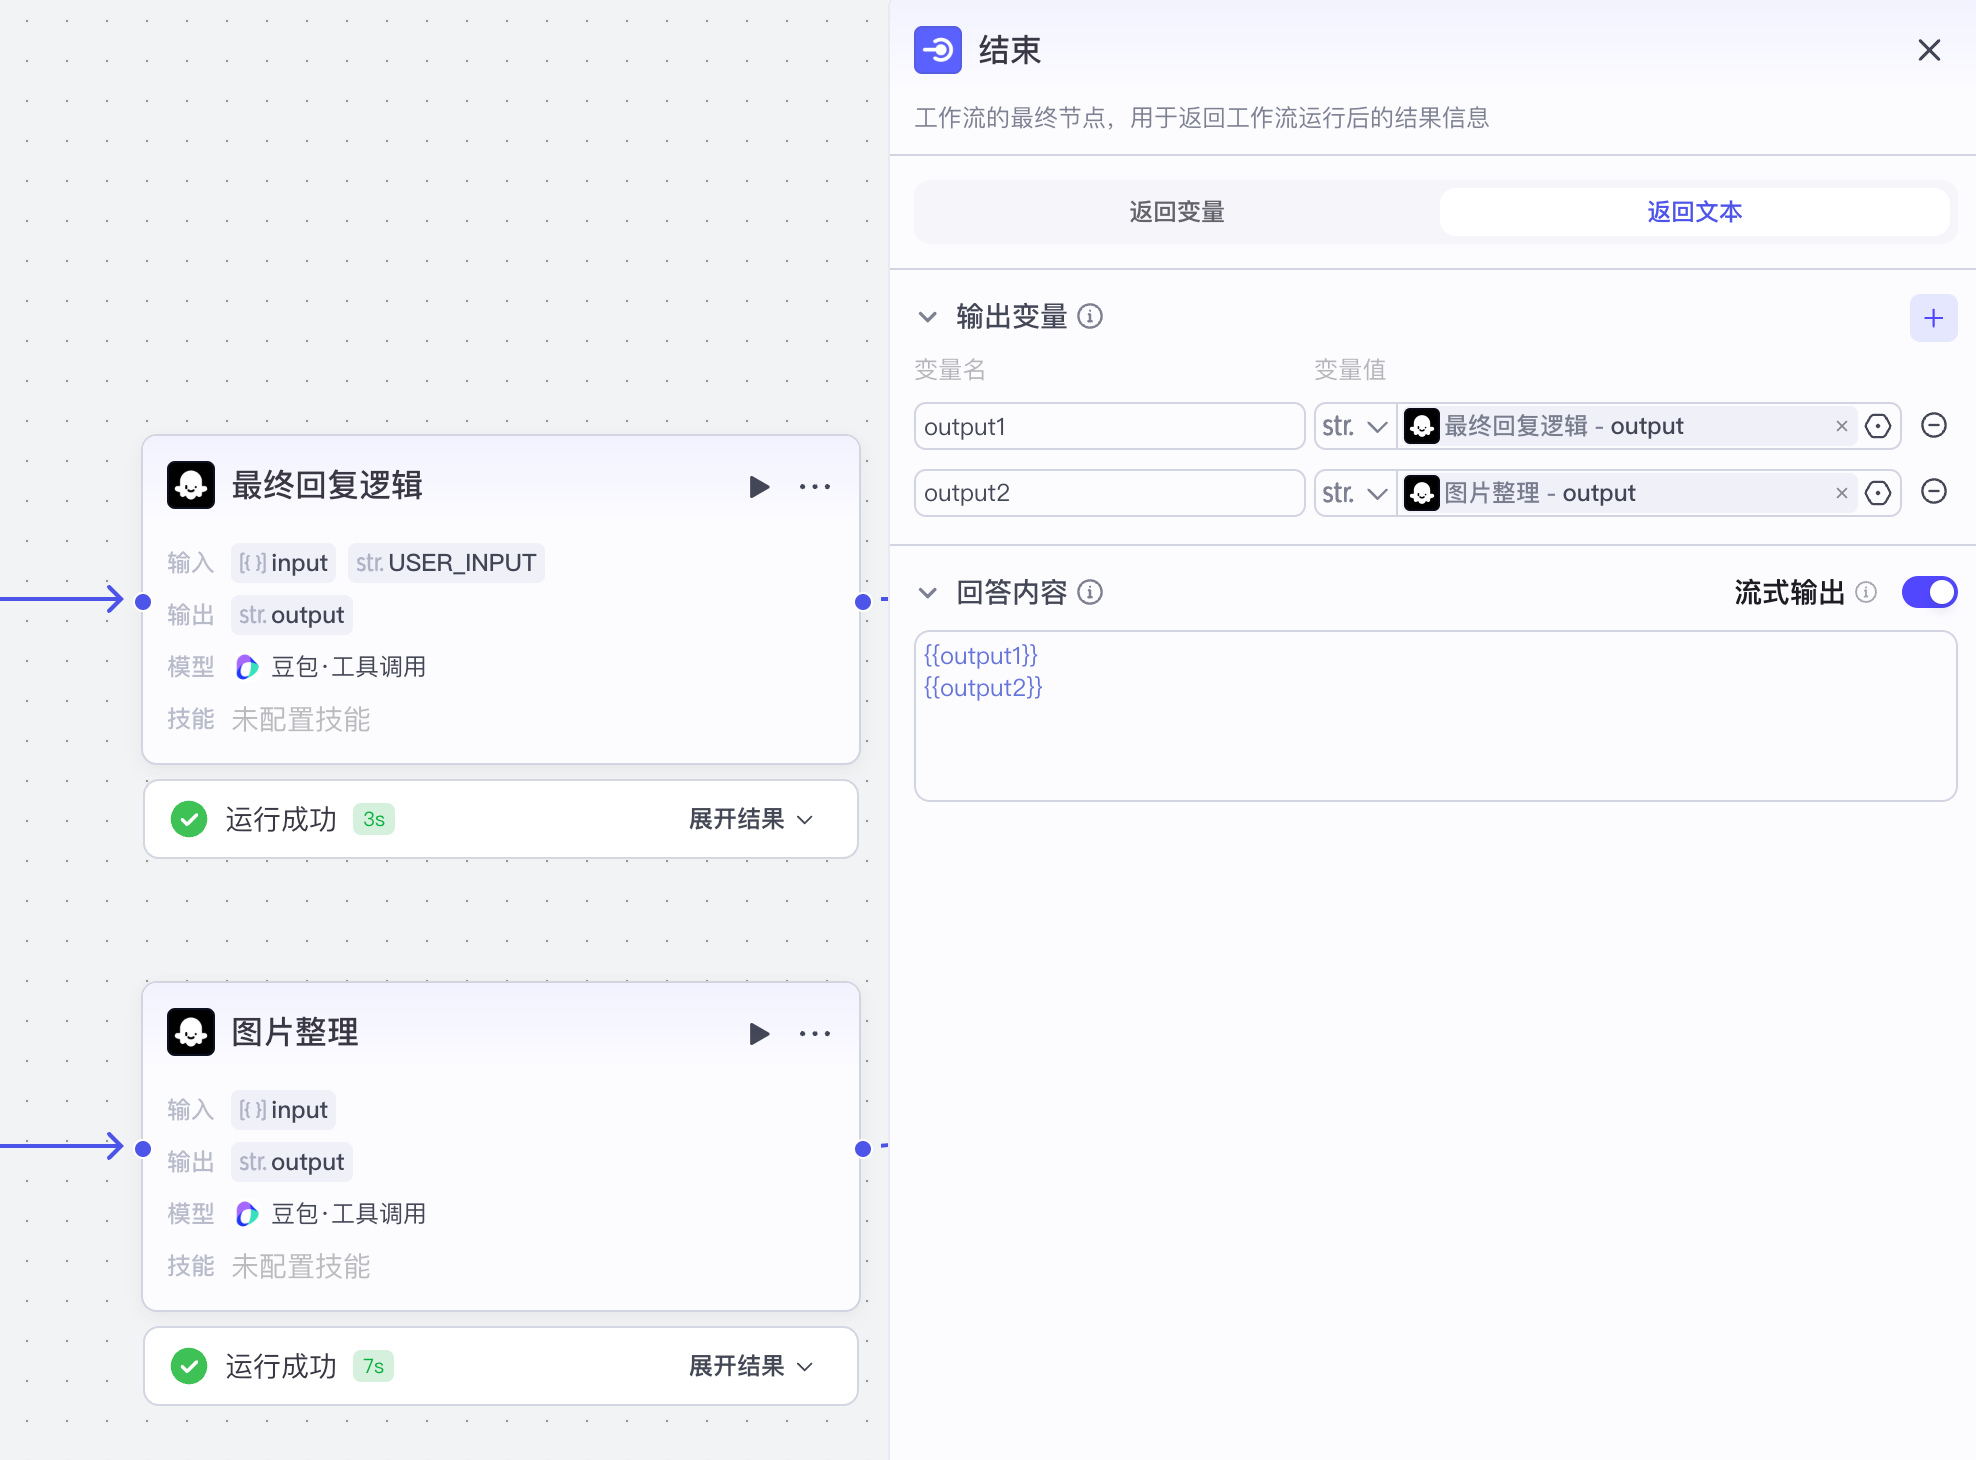Switch to the 返回变量 tab
The height and width of the screenshot is (1460, 1976).
pyautogui.click(x=1175, y=212)
